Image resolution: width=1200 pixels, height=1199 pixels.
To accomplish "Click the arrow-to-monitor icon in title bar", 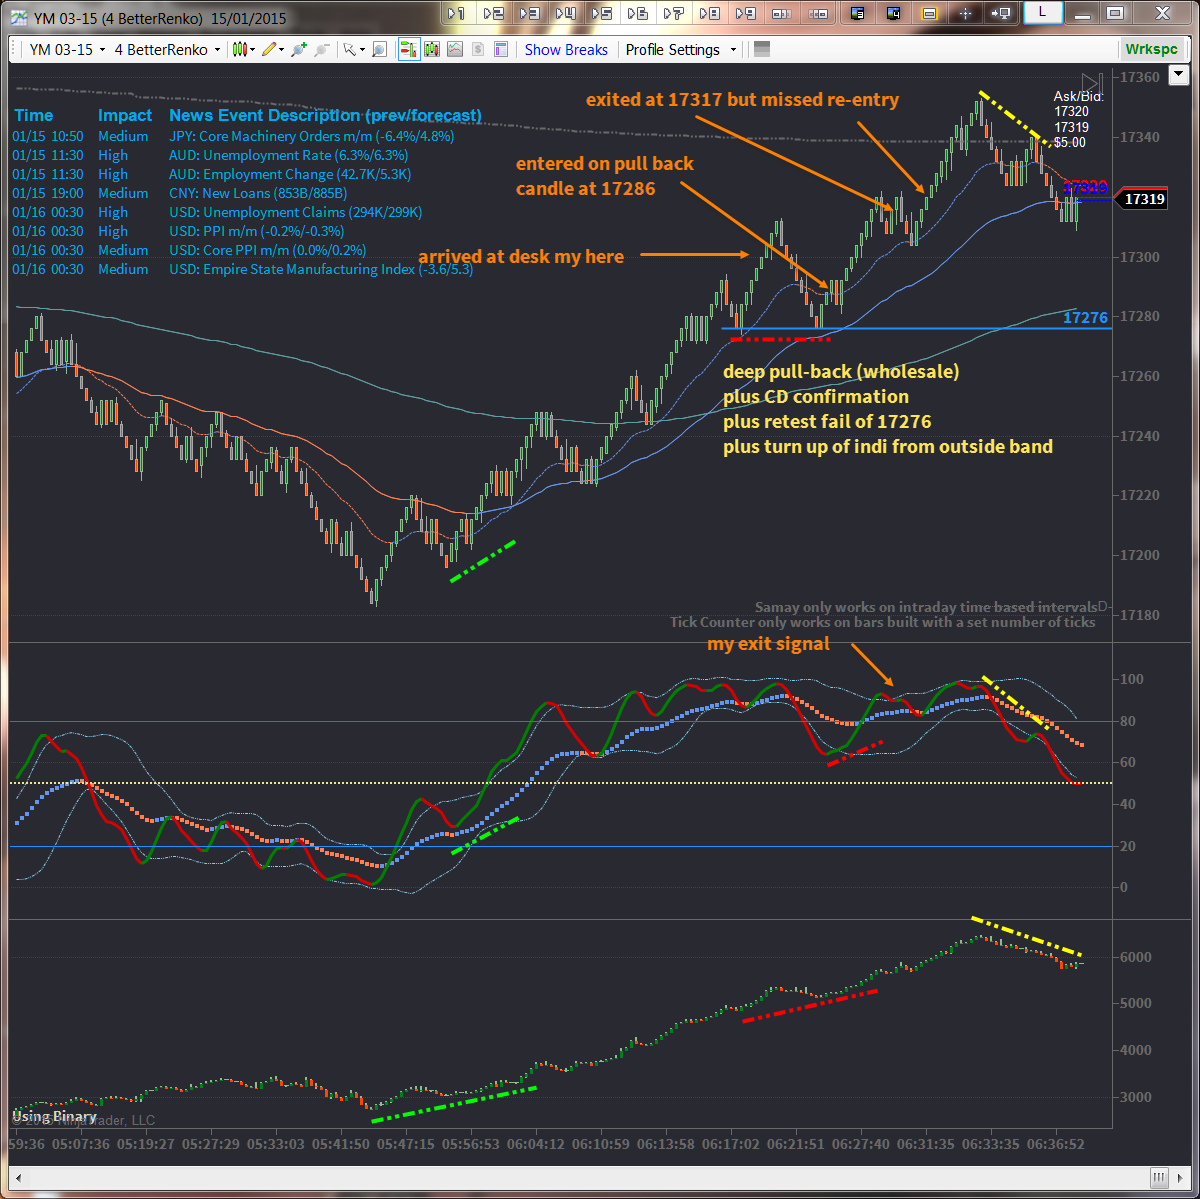I will (x=1000, y=13).
